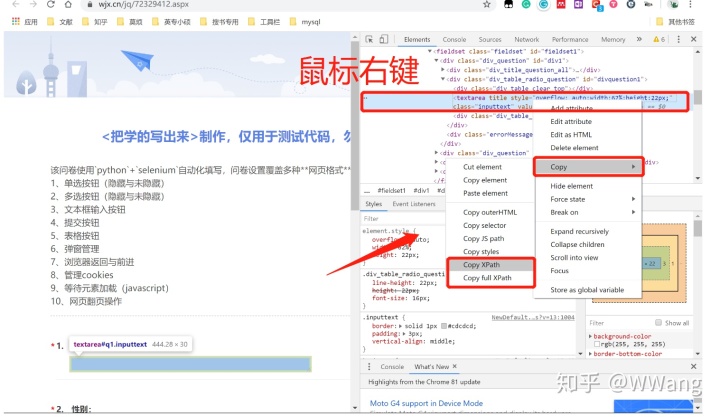
Task: Expand the border shorthand in .inputtext rule
Action: [400, 326]
